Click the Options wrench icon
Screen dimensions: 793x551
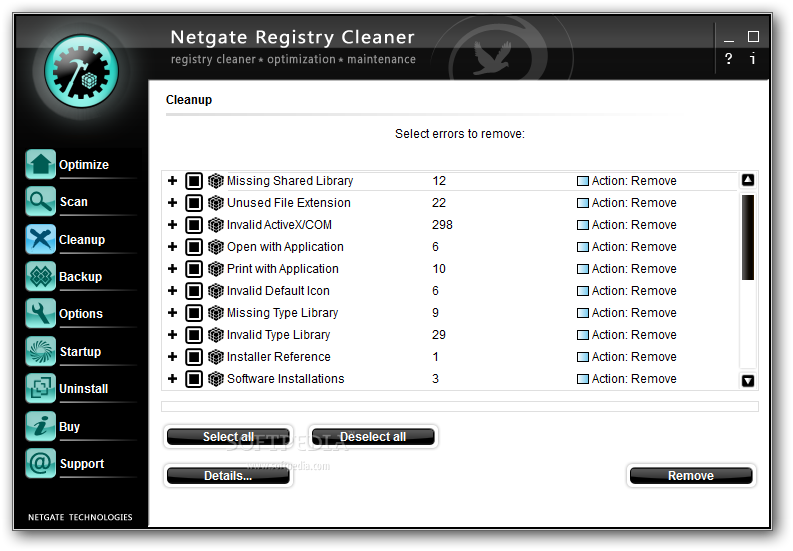(x=40, y=313)
